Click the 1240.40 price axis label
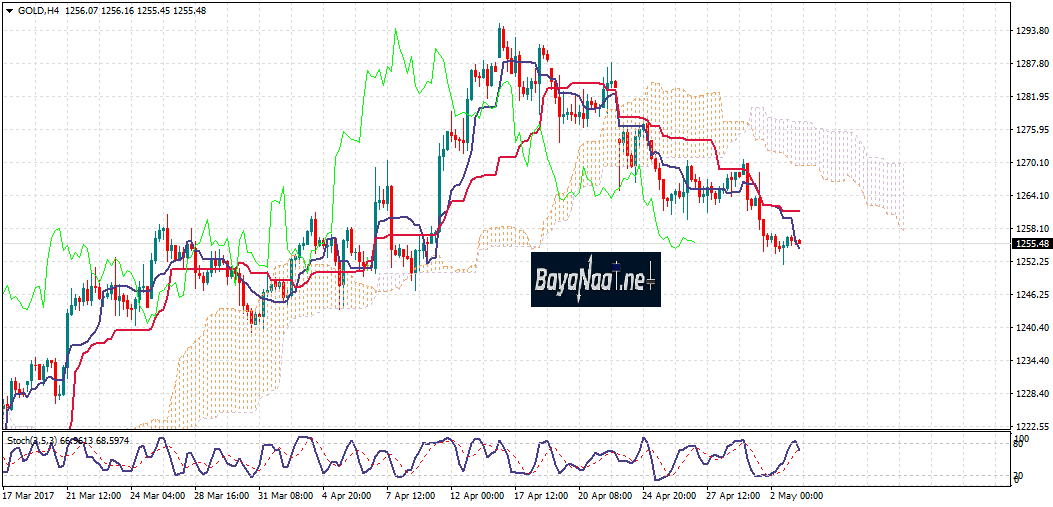 click(x=1030, y=327)
